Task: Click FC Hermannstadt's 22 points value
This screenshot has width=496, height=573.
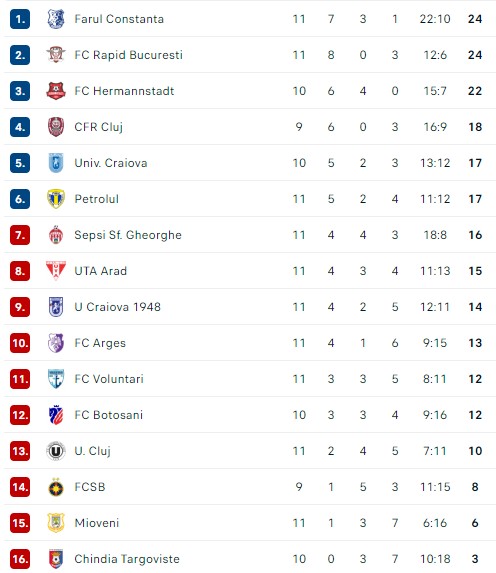Action: (475, 91)
